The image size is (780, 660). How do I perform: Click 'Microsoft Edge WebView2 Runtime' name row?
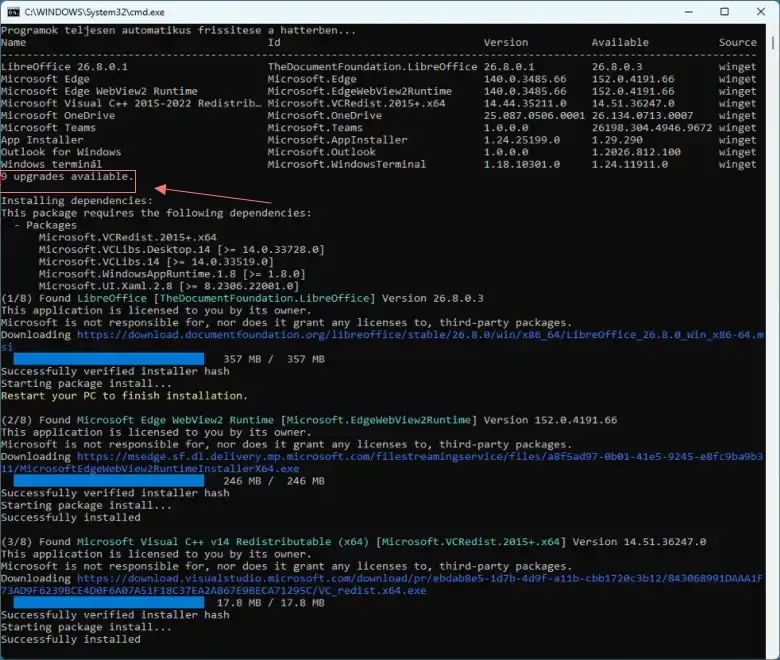pyautogui.click(x=99, y=92)
